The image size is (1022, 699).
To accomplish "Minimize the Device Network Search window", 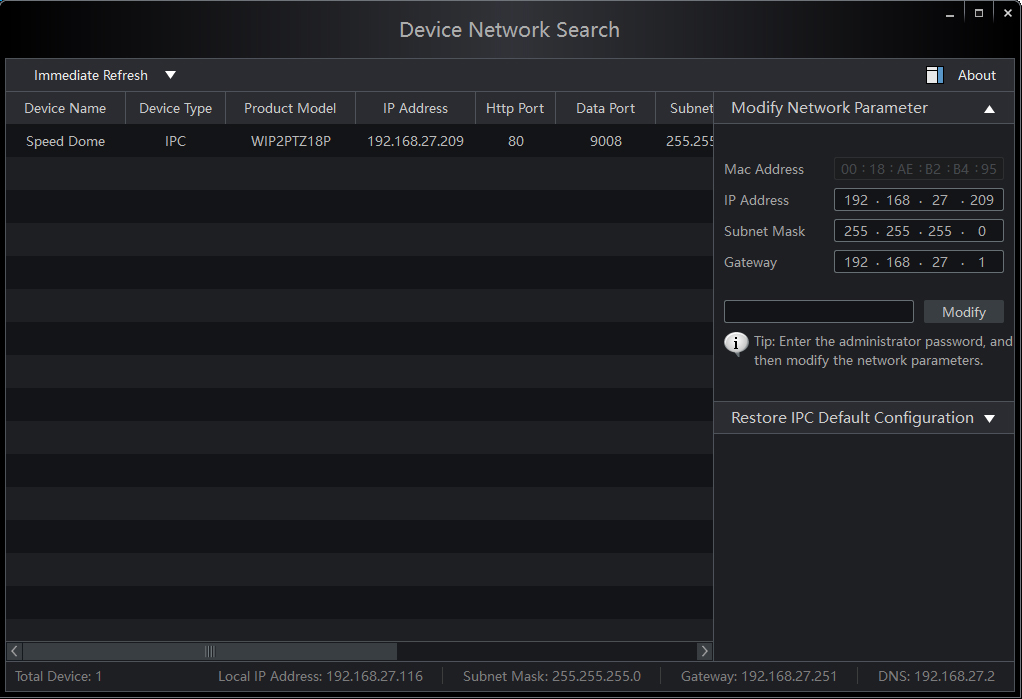I will click(x=950, y=13).
